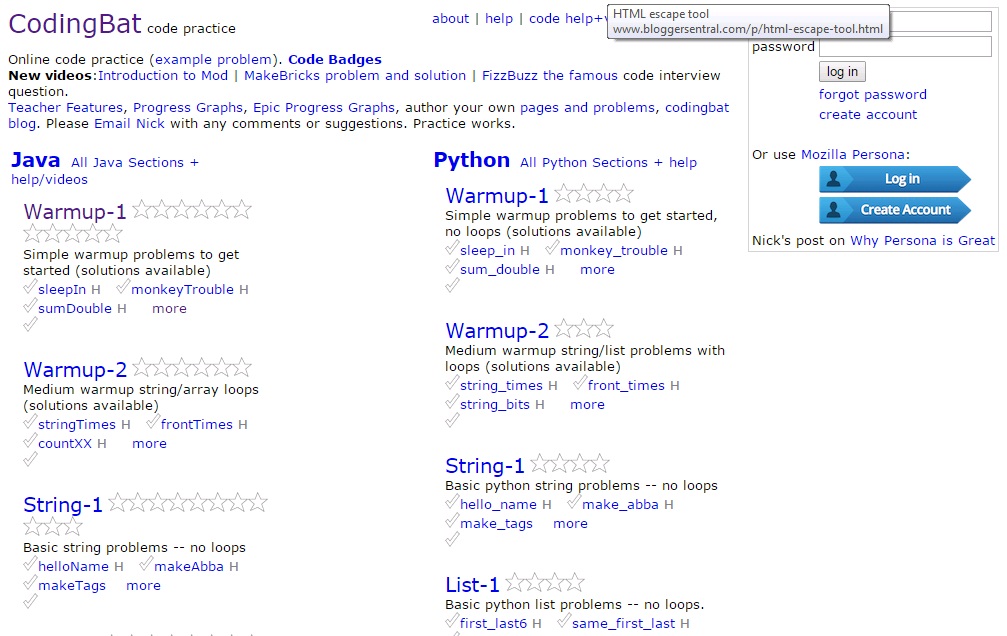
Task: Click the Persona Create Account button
Action: (x=895, y=210)
